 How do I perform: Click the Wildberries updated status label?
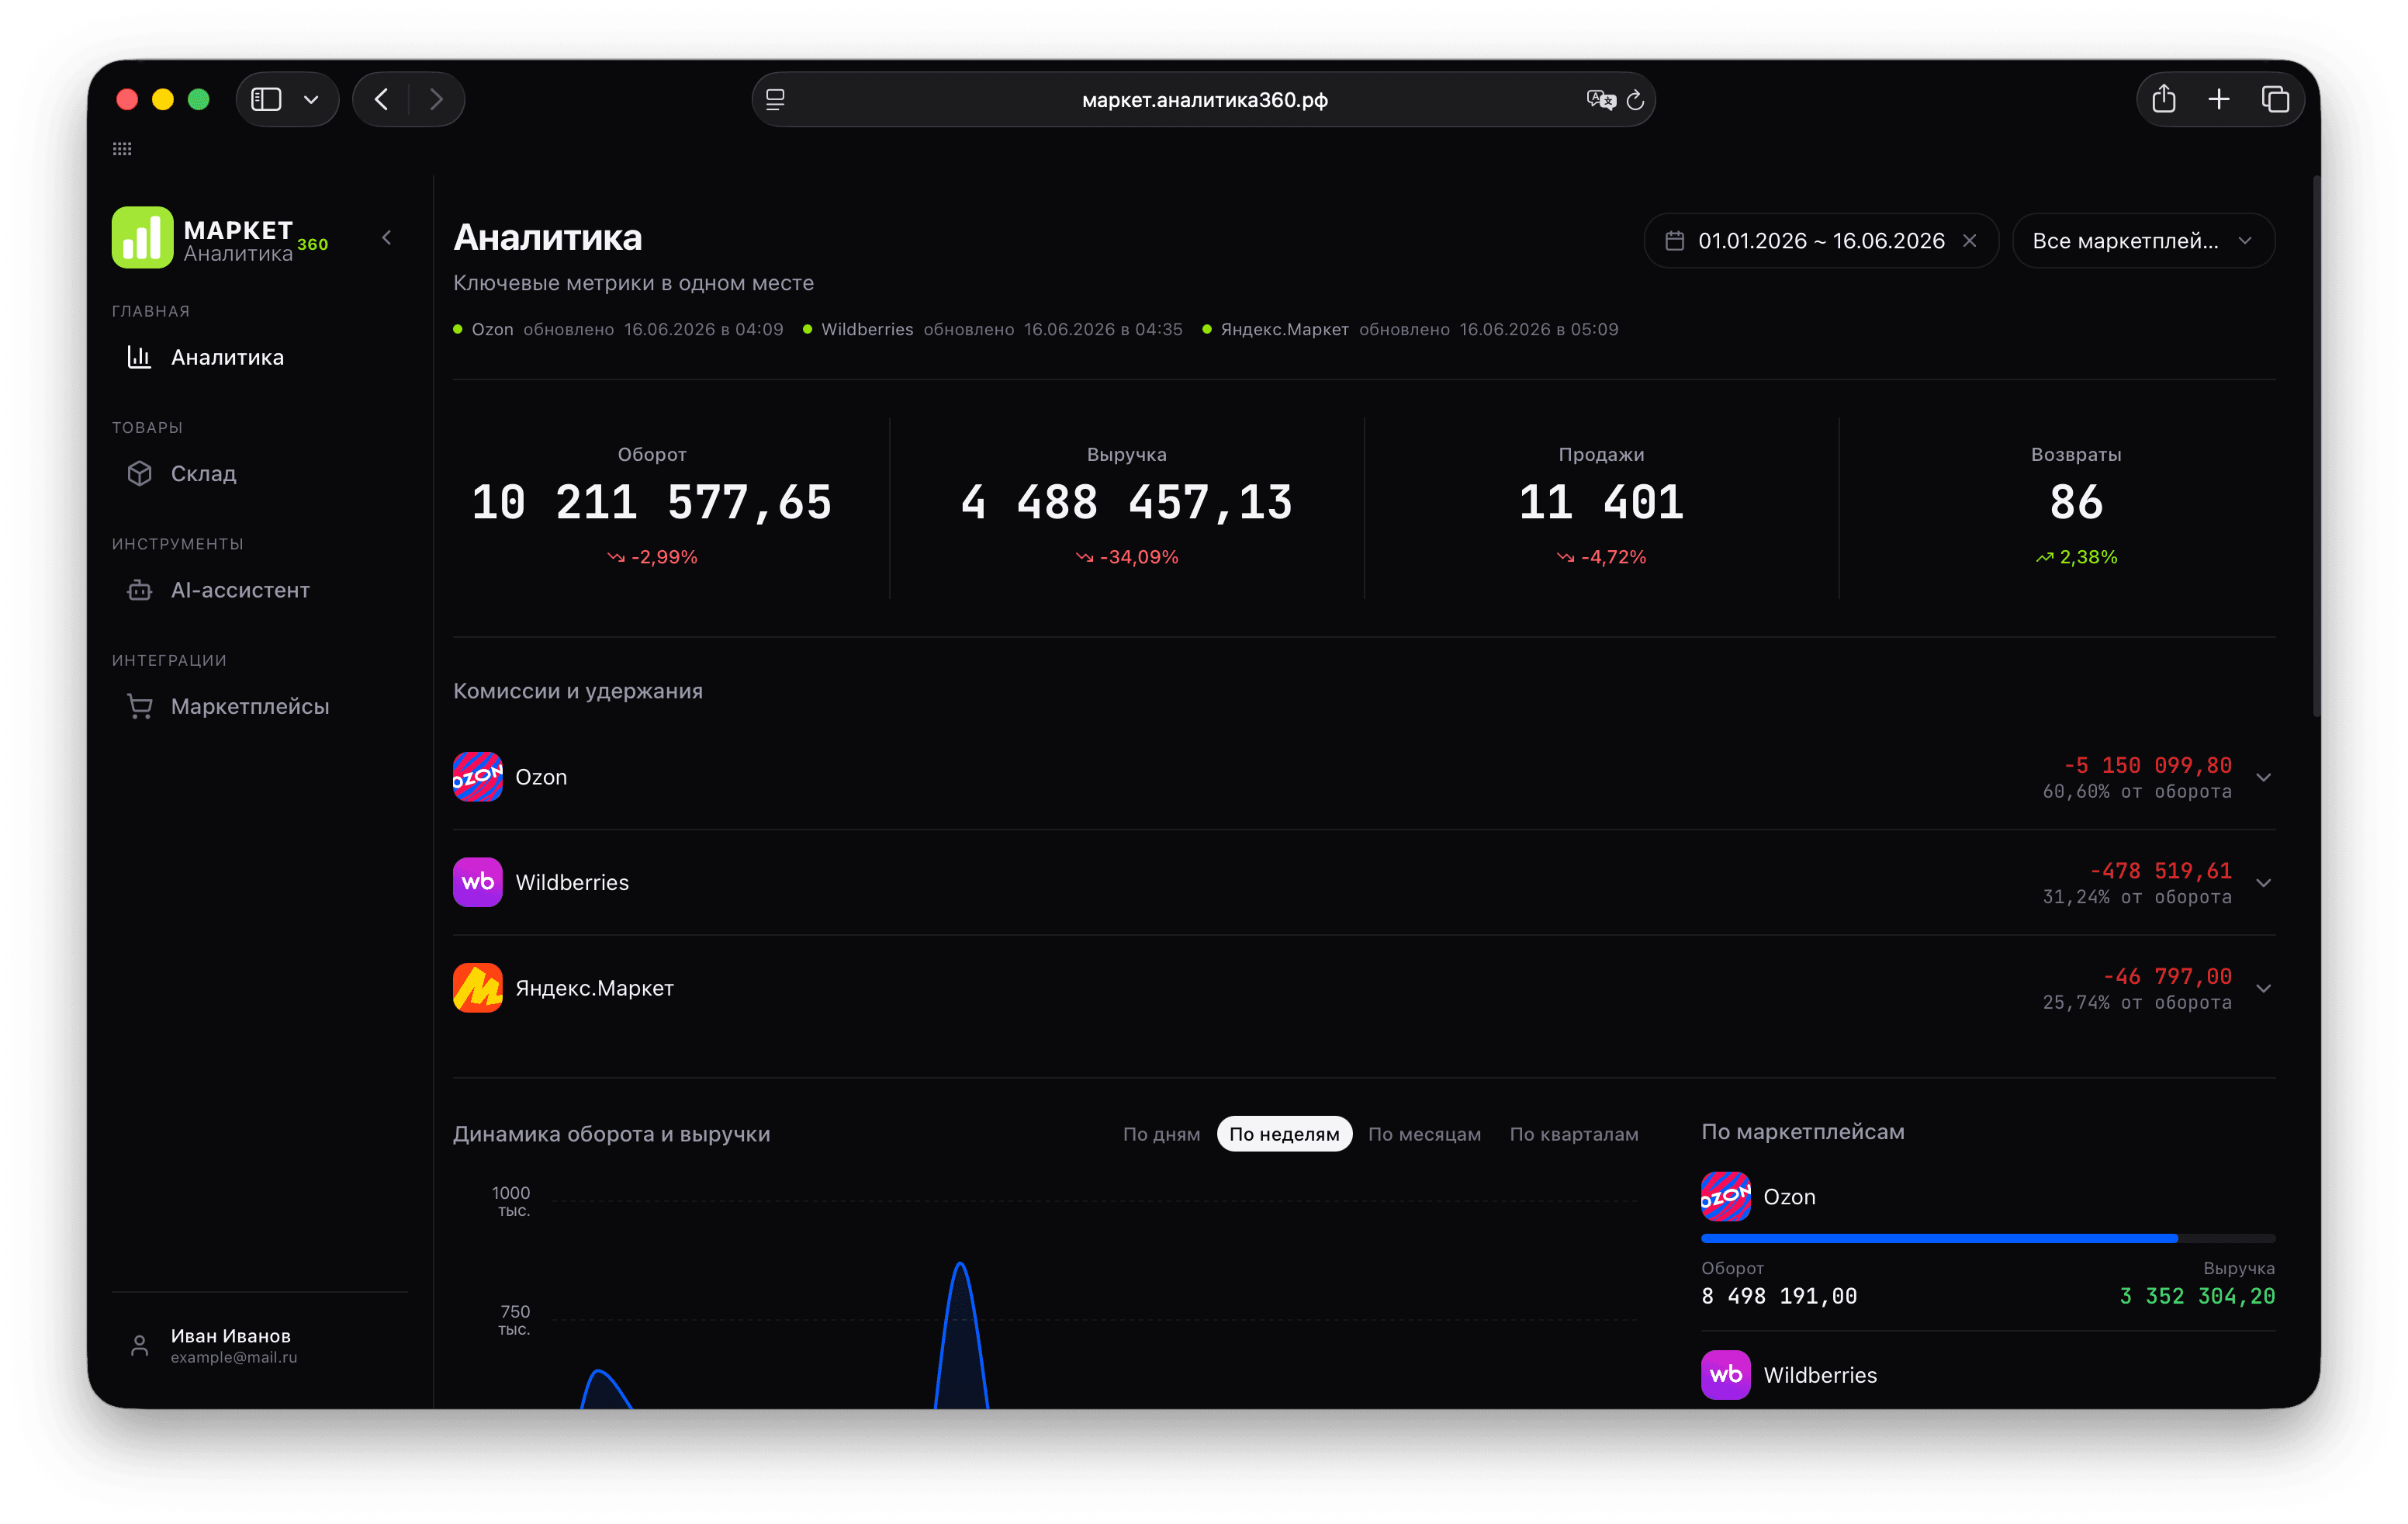993,329
